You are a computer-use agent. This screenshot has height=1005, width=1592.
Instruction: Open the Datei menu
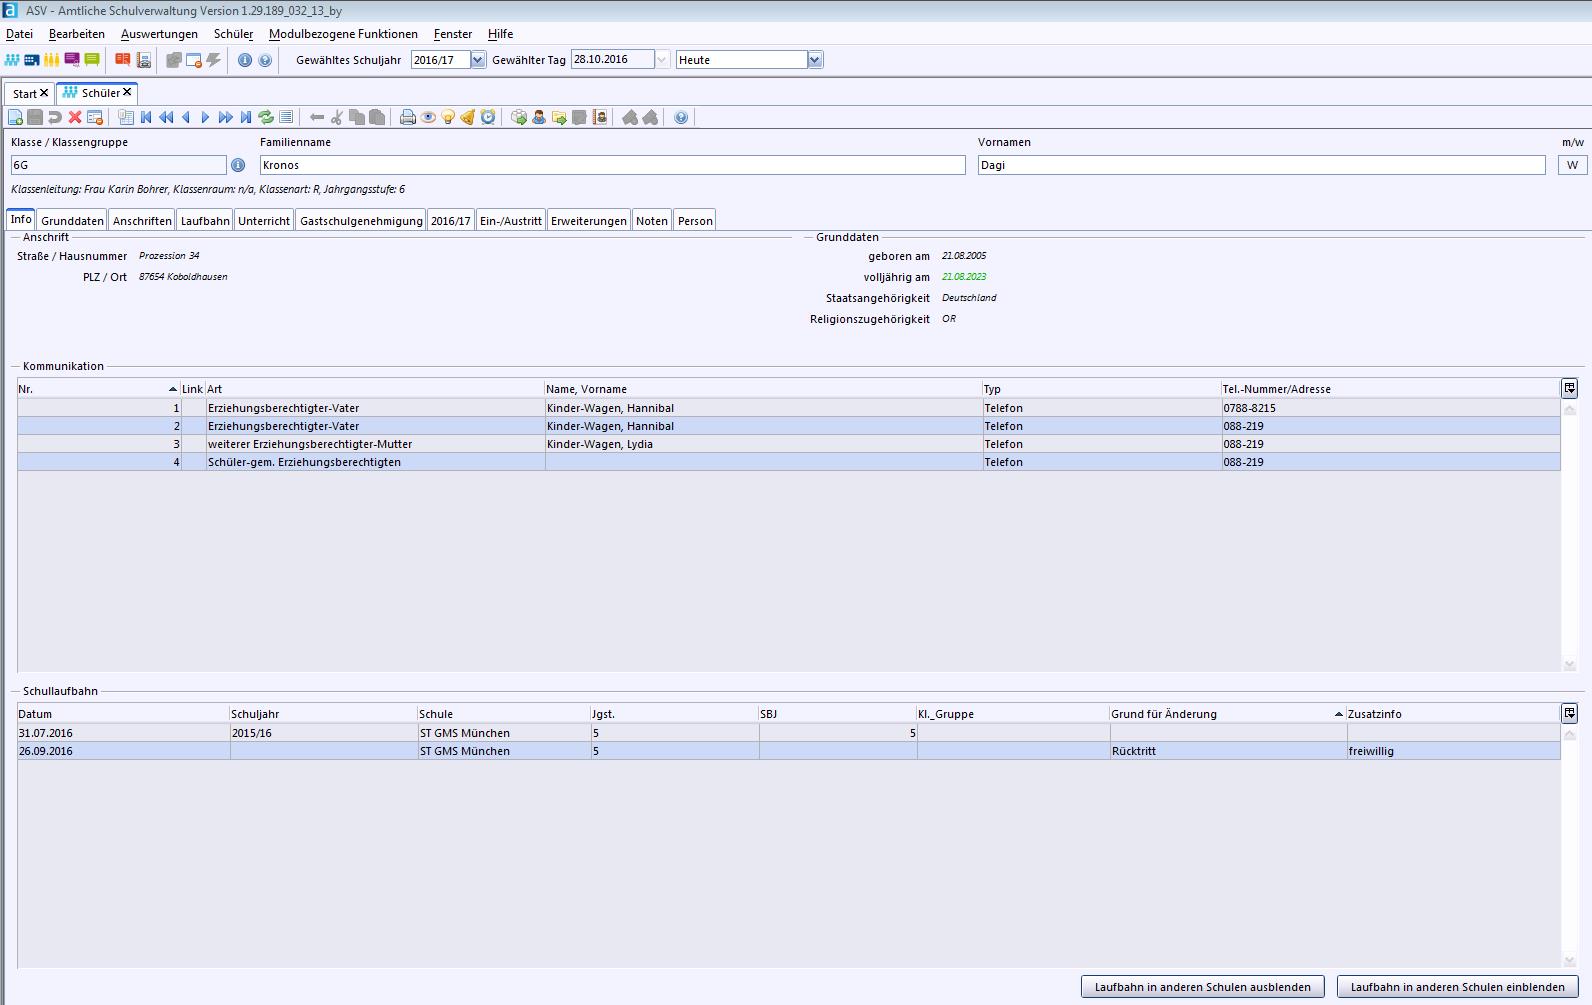click(x=19, y=34)
